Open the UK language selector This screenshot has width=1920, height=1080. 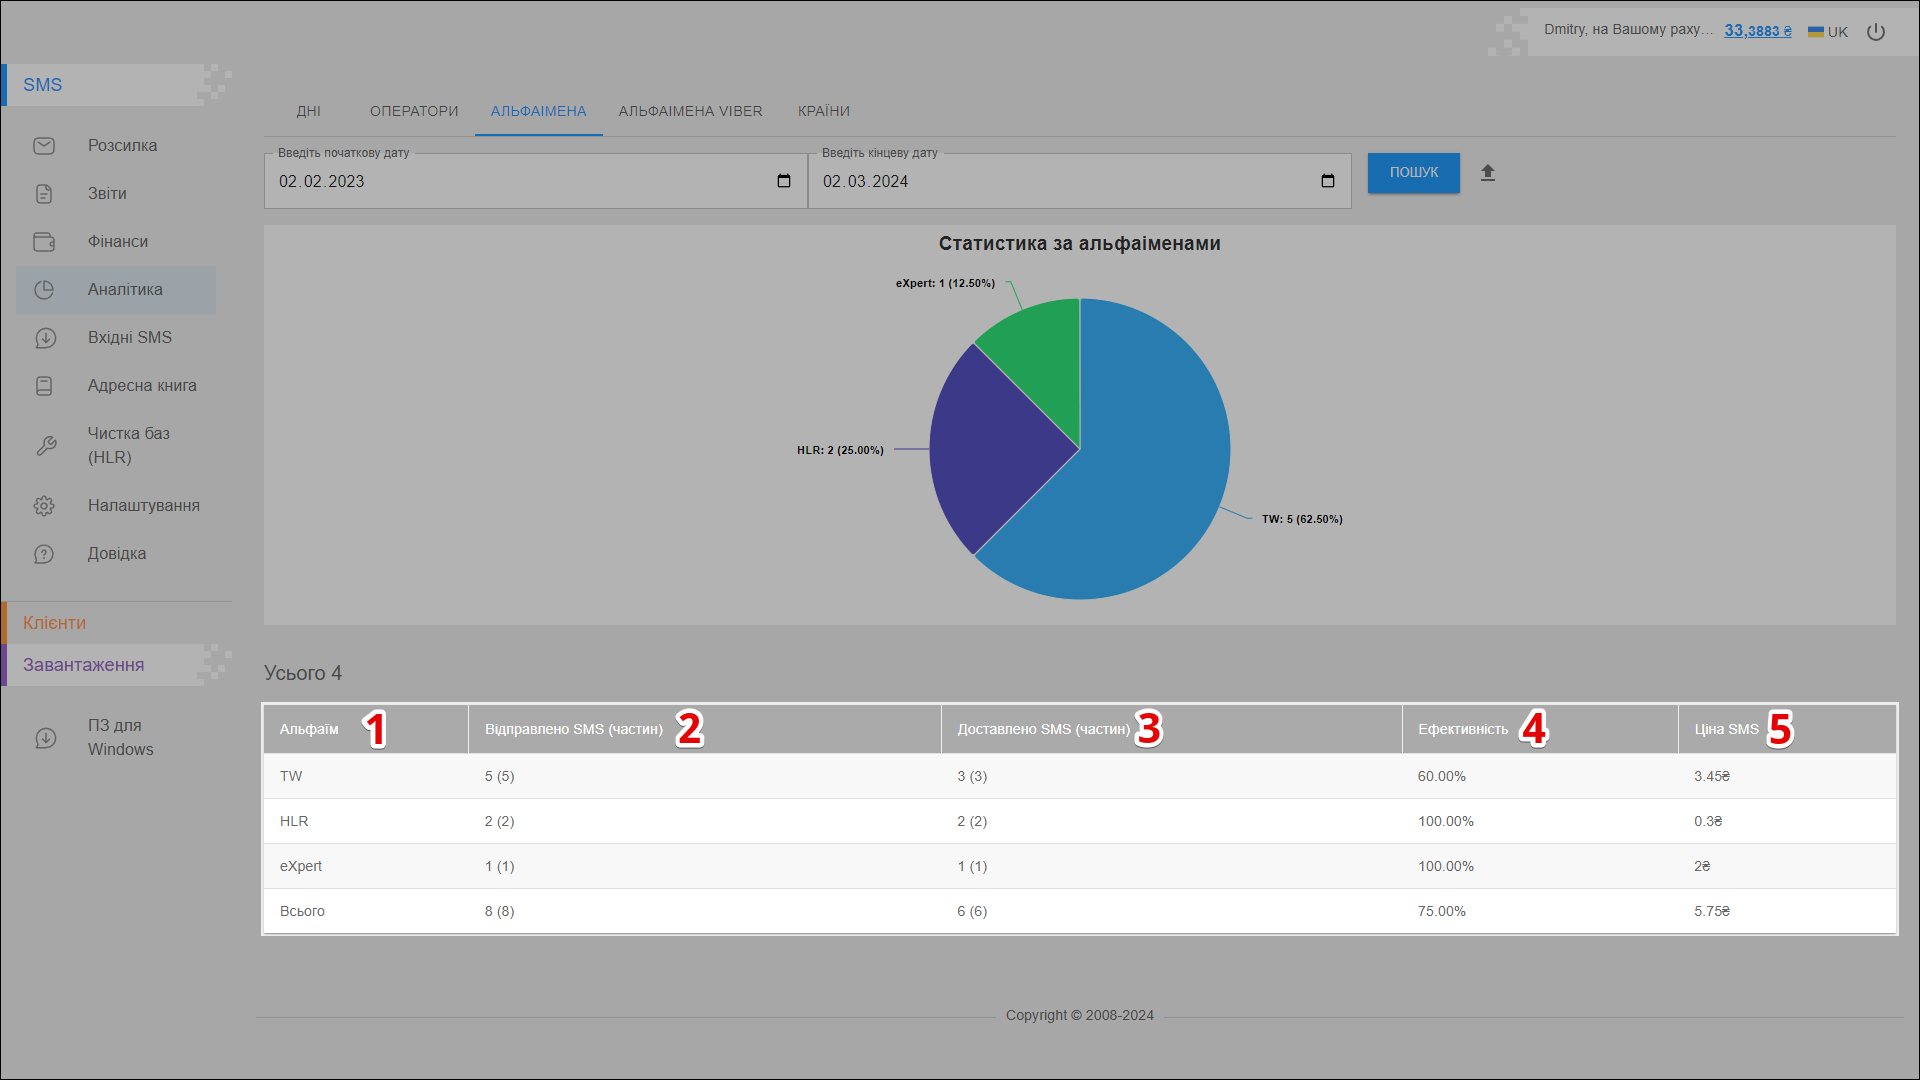[x=1828, y=32]
